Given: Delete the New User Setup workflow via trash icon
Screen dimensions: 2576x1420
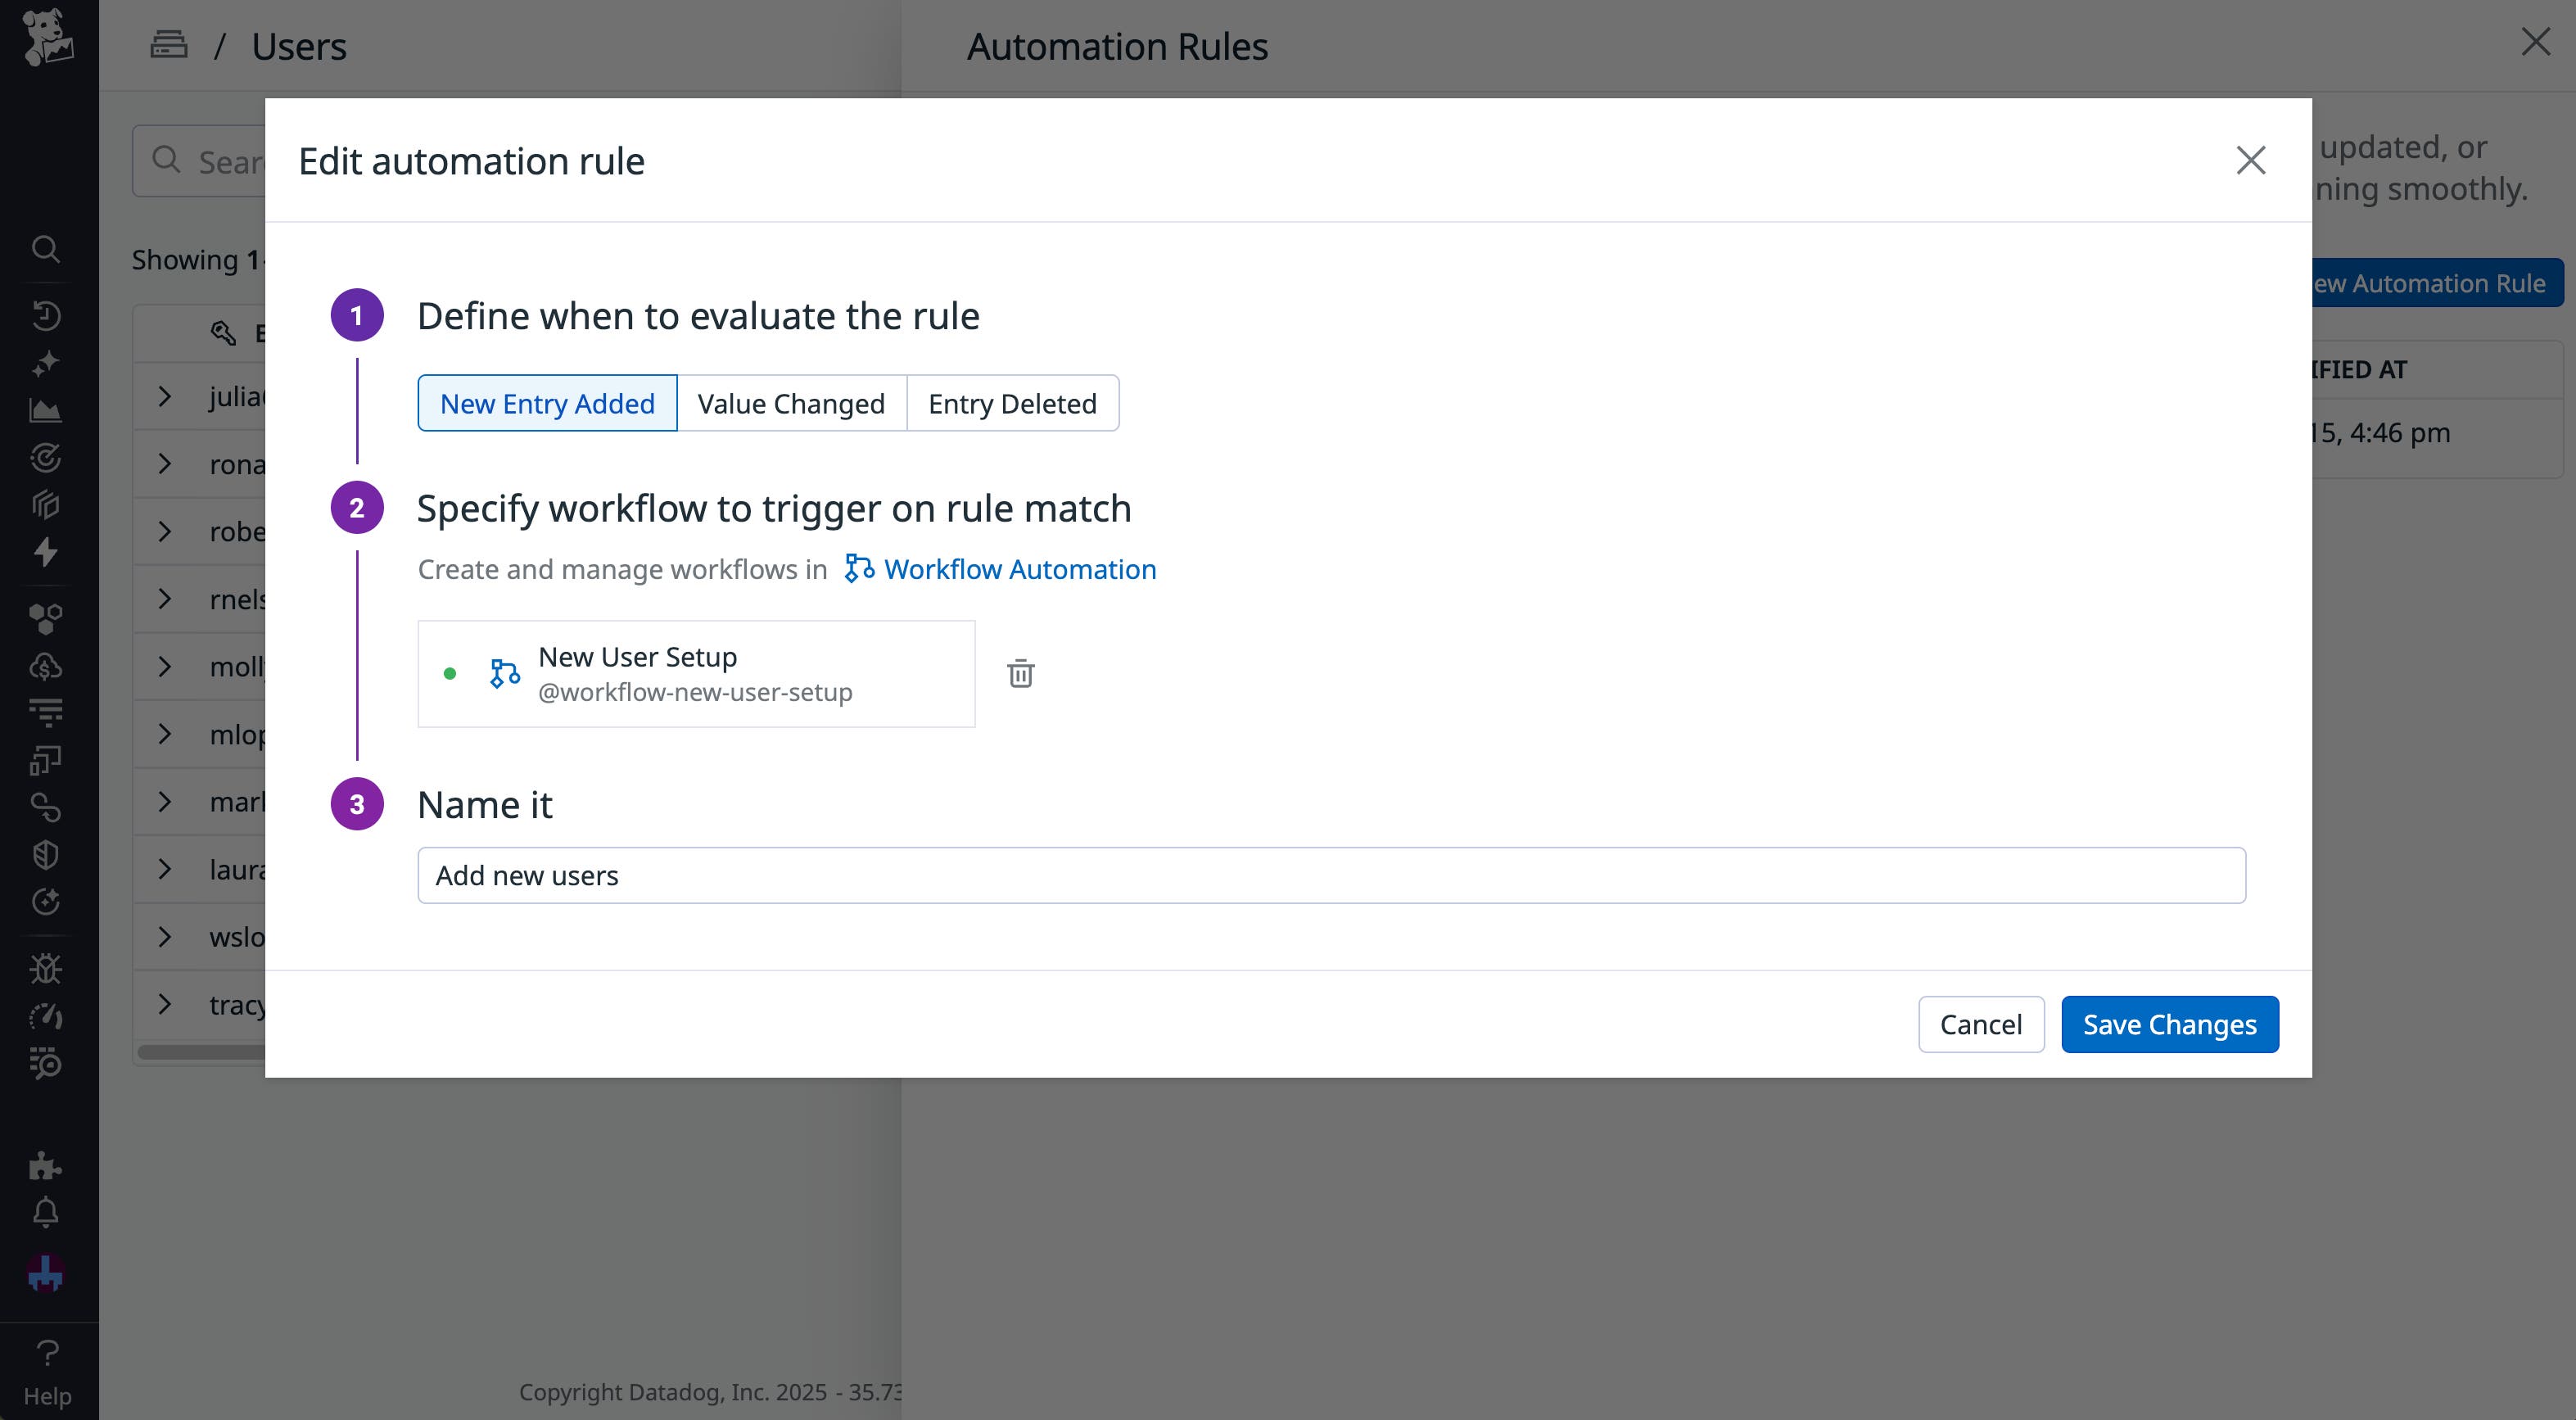Looking at the screenshot, I should tap(1021, 673).
